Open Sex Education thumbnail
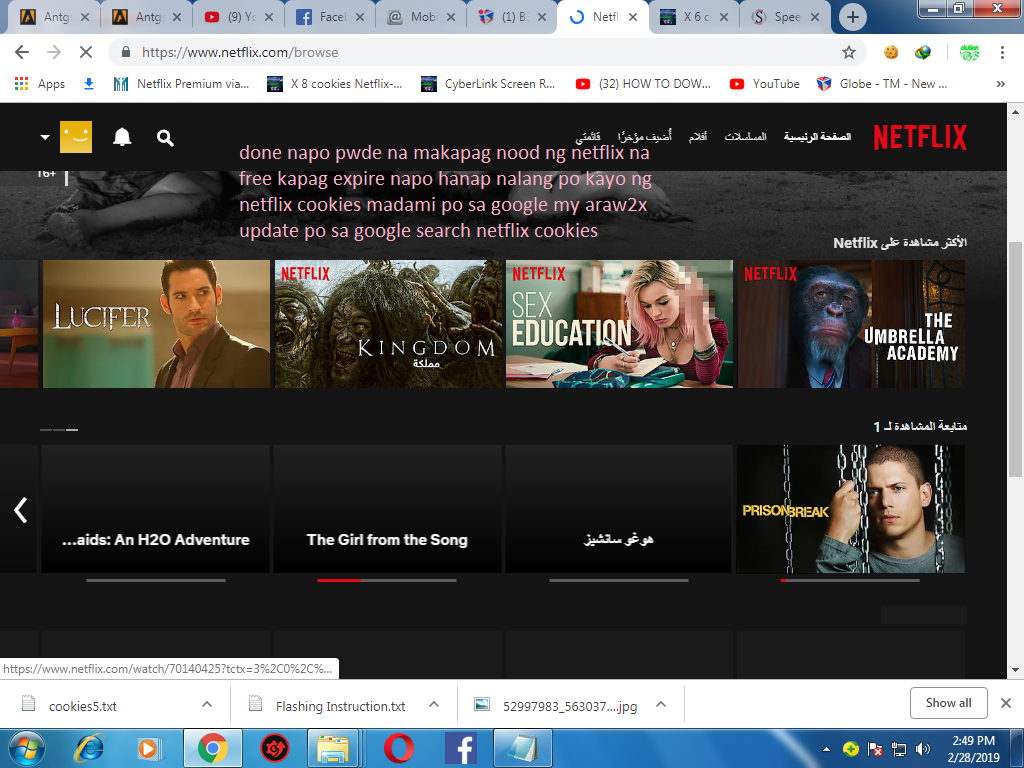The image size is (1024, 768). [x=619, y=324]
